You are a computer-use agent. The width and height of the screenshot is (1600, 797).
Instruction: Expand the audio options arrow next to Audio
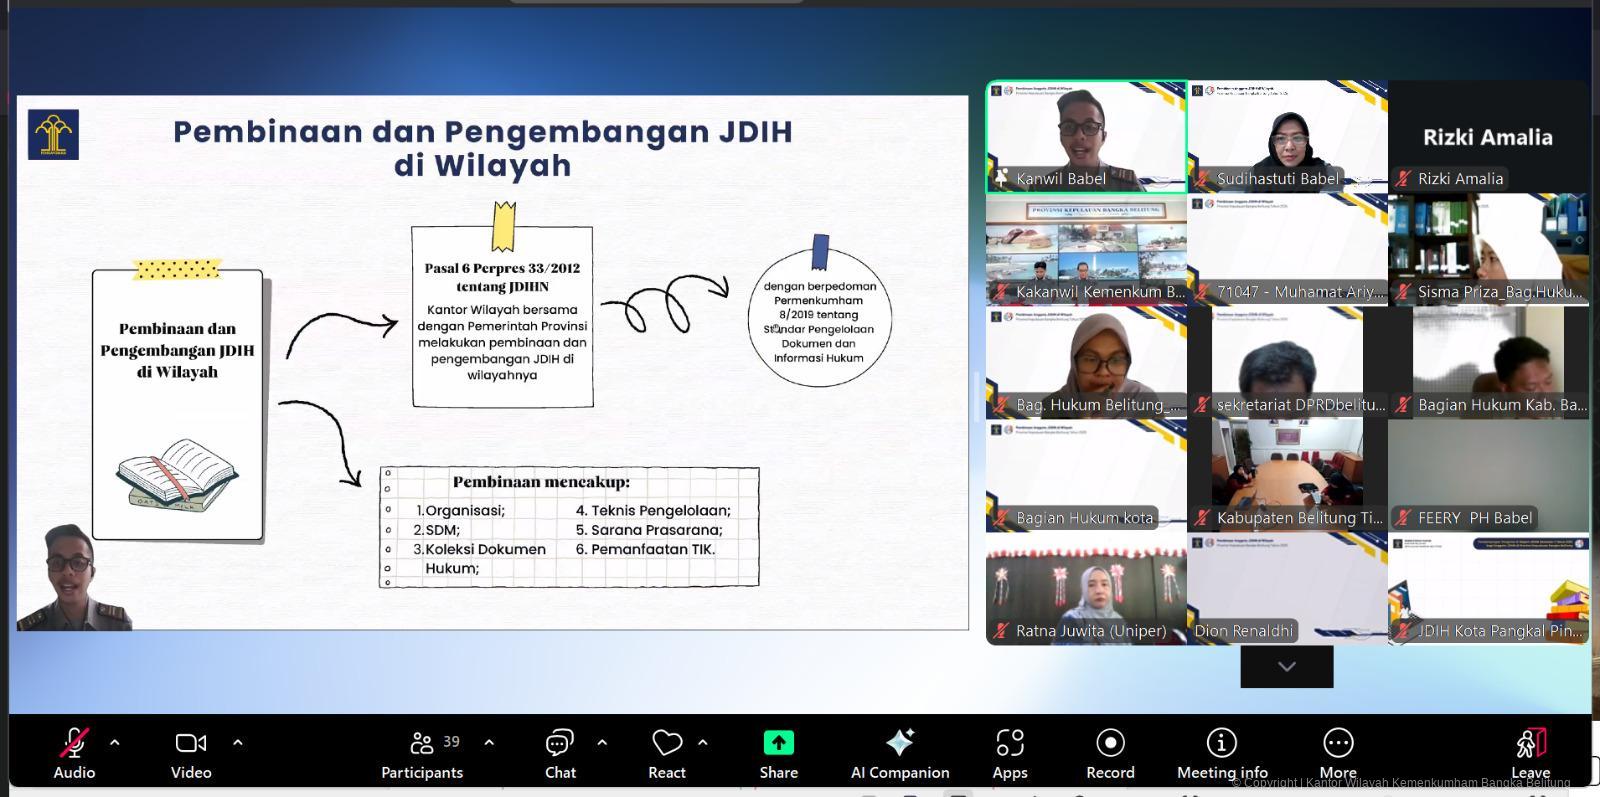(x=115, y=742)
